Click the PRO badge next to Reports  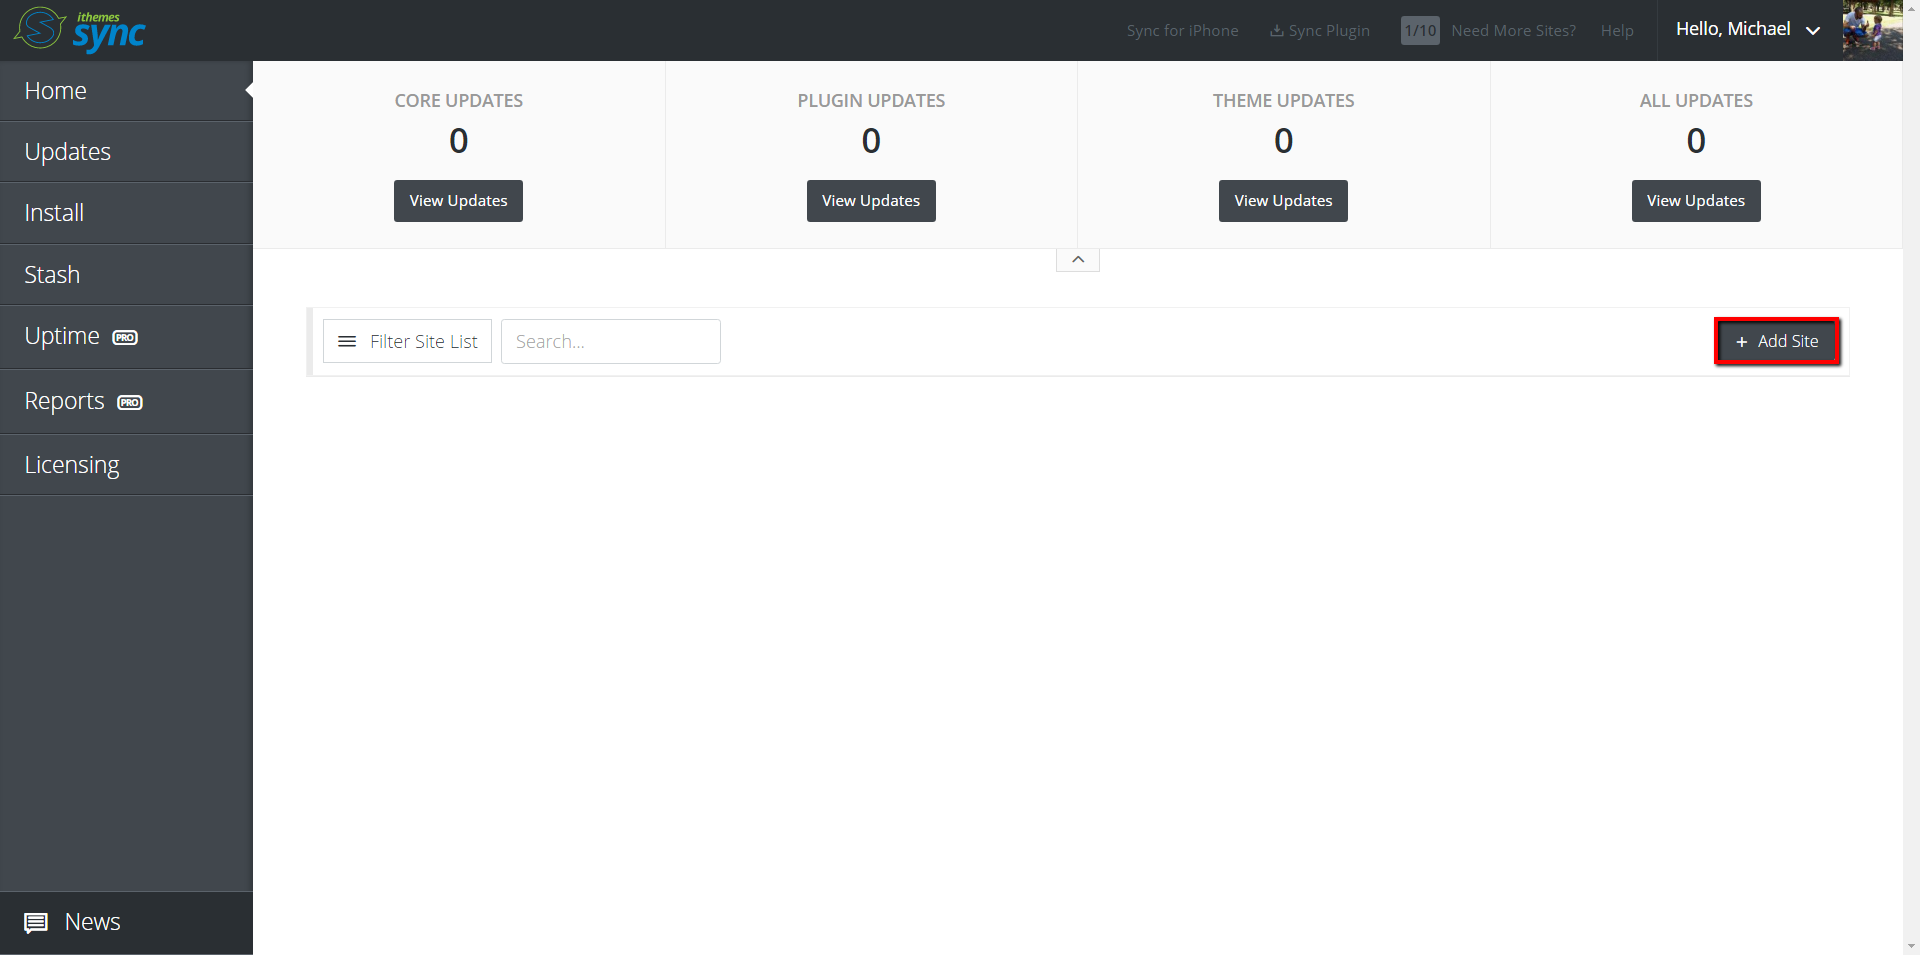pyautogui.click(x=130, y=403)
